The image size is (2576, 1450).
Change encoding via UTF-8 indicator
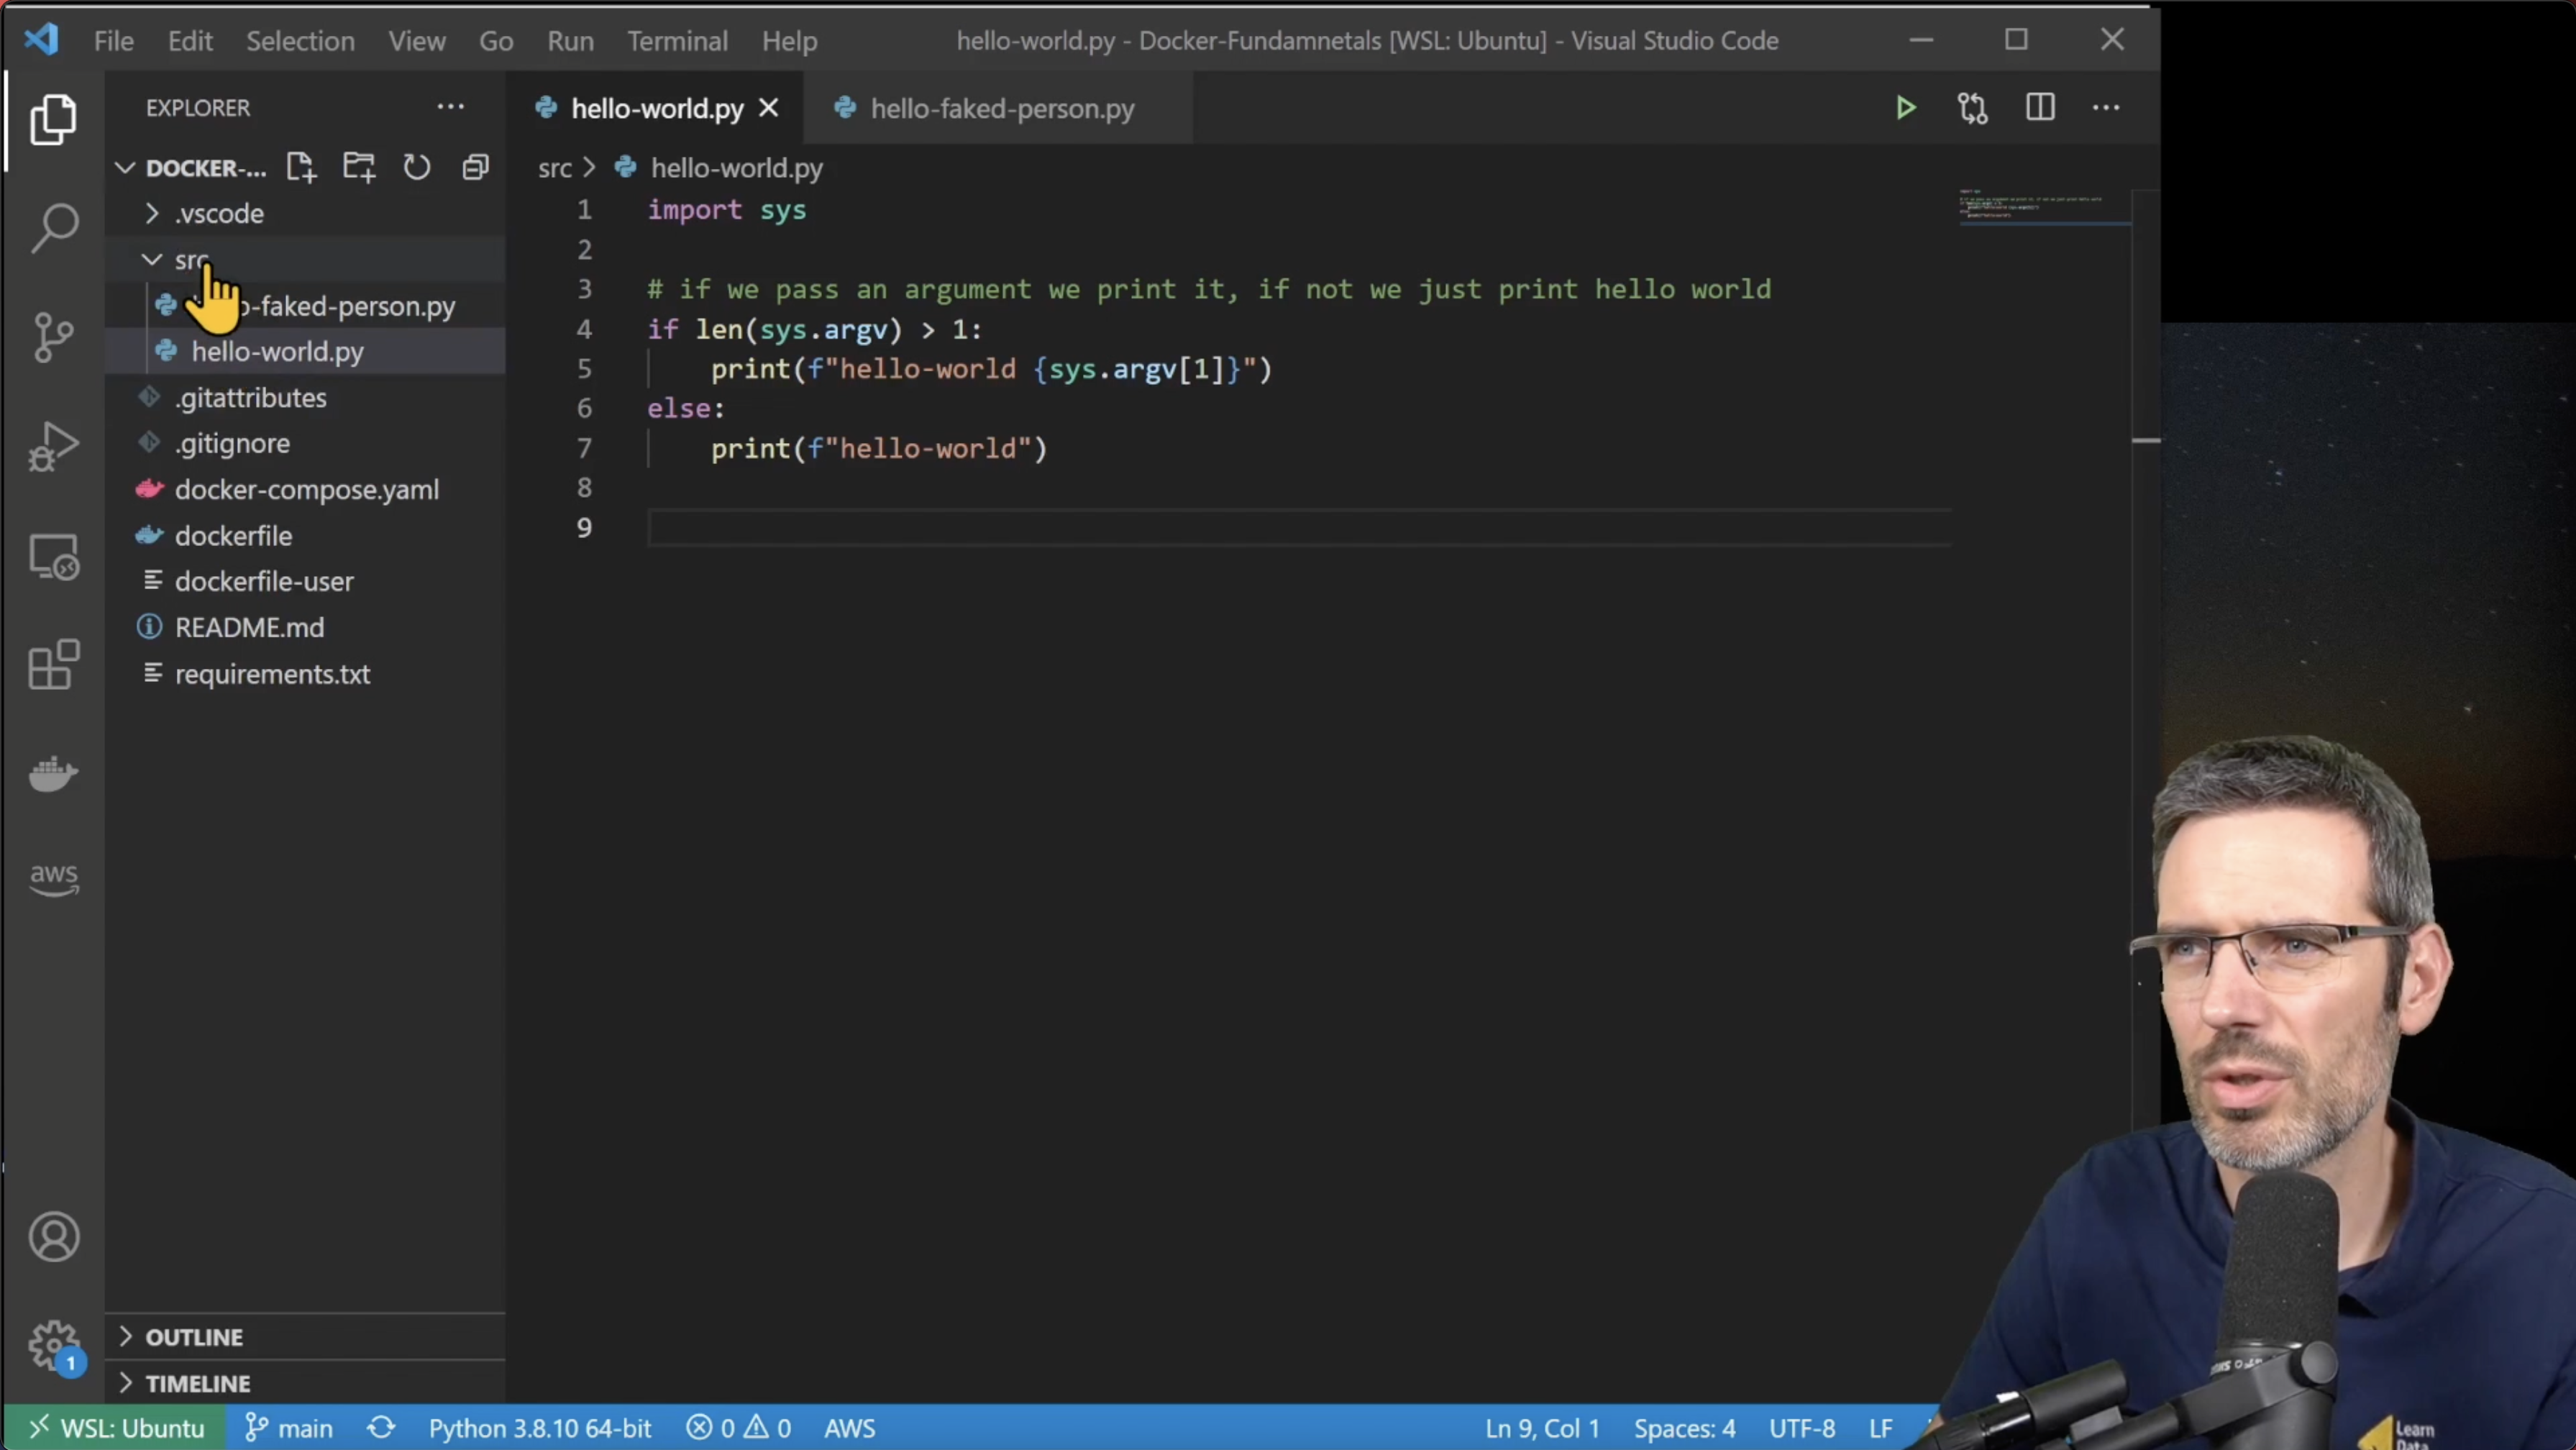1802,1428
